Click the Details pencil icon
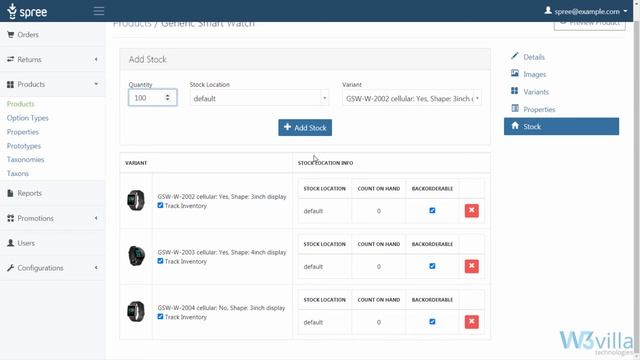The image size is (640, 360). coord(515,56)
